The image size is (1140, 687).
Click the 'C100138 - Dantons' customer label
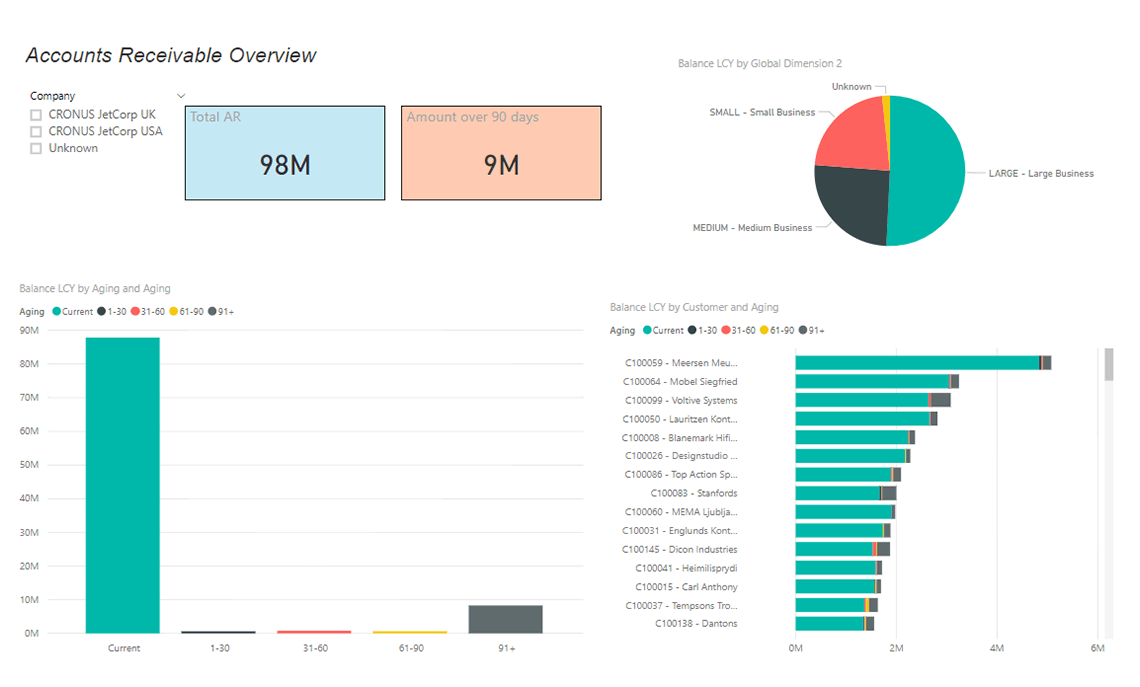click(x=696, y=624)
